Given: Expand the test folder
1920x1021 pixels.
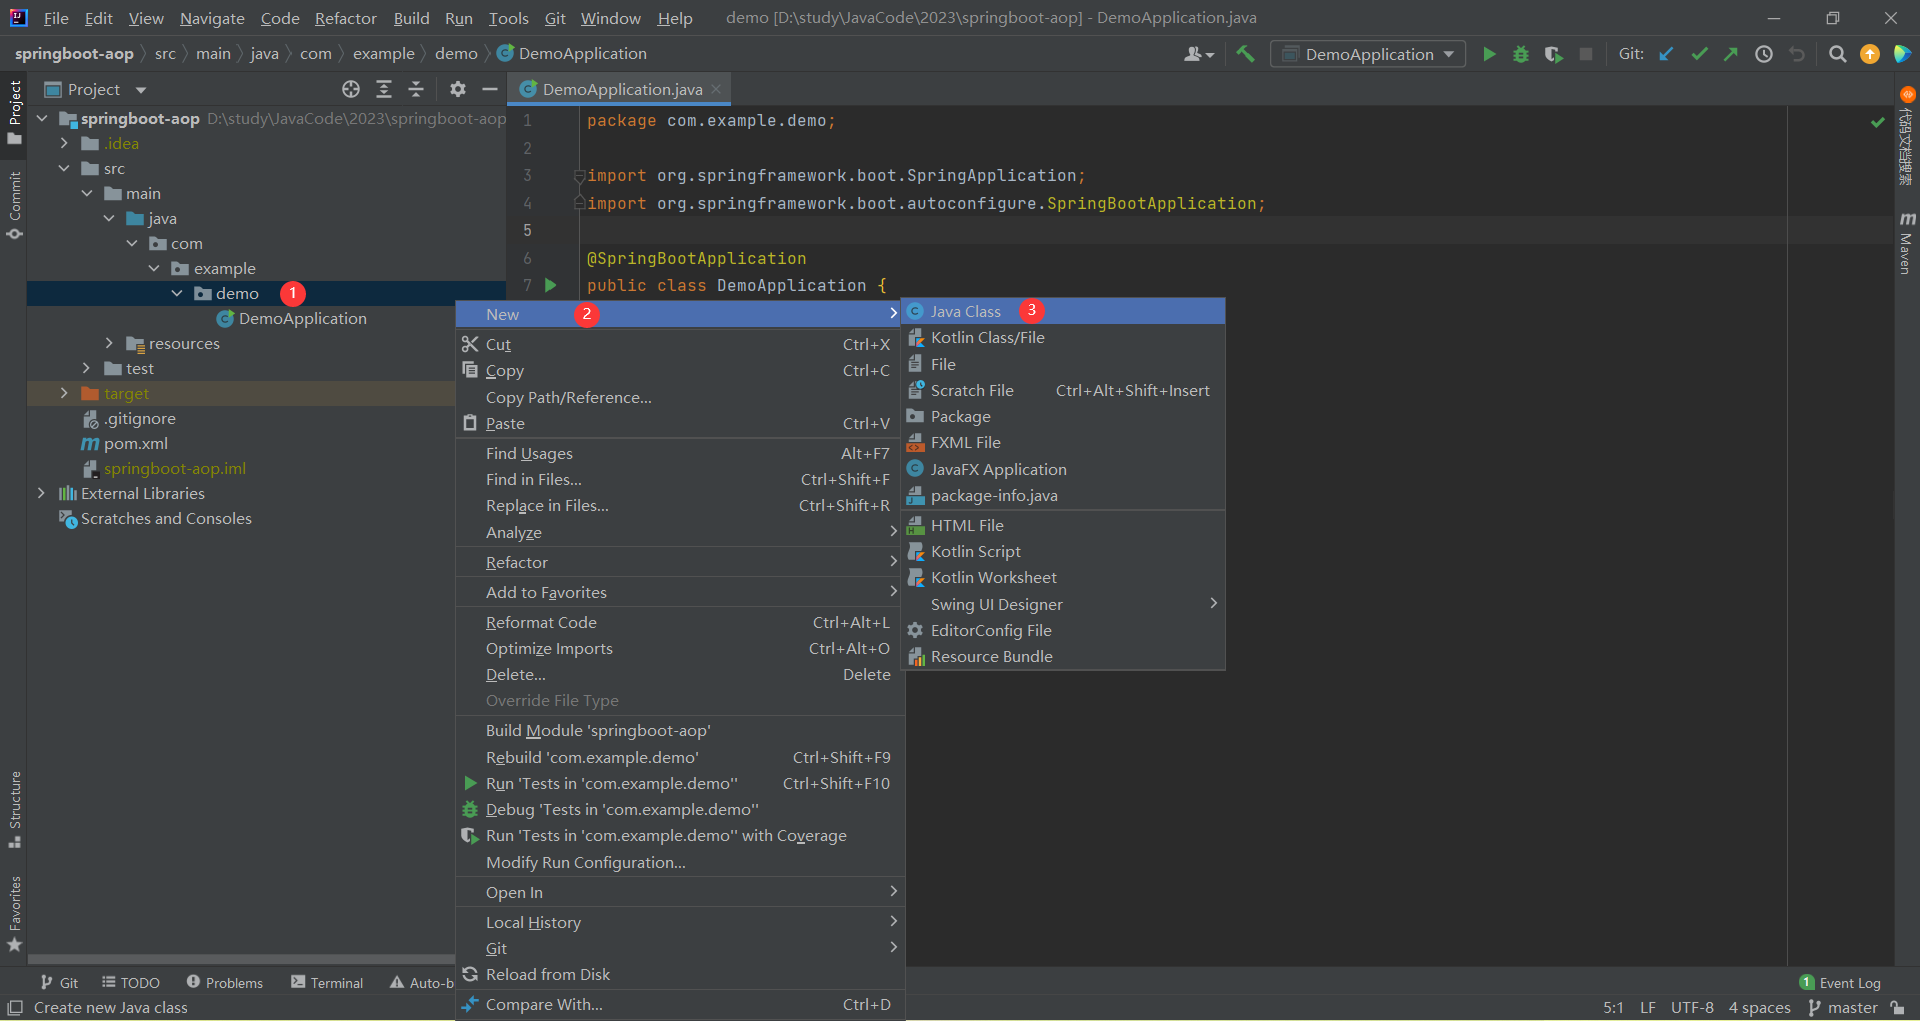Looking at the screenshot, I should point(86,368).
